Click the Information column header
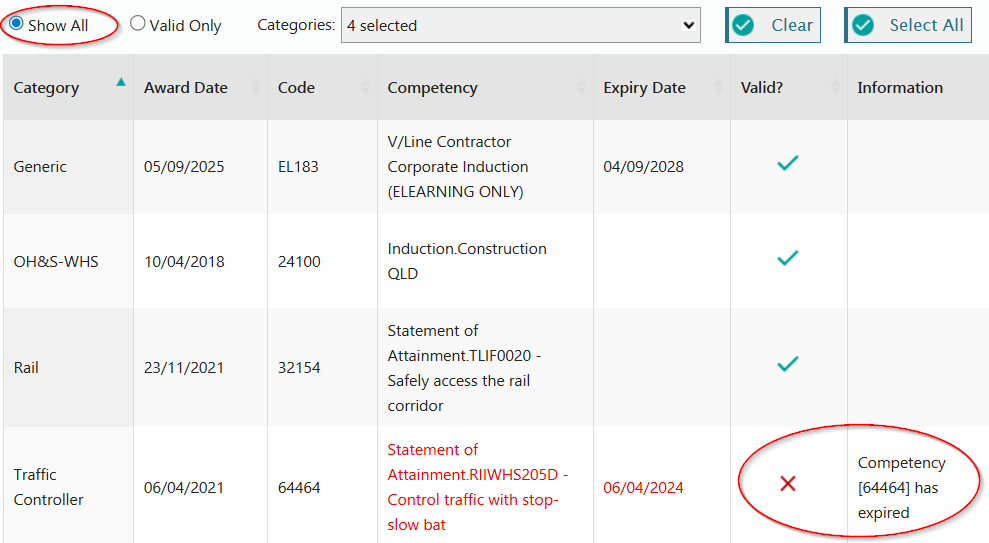The image size is (989, 543). coord(900,88)
